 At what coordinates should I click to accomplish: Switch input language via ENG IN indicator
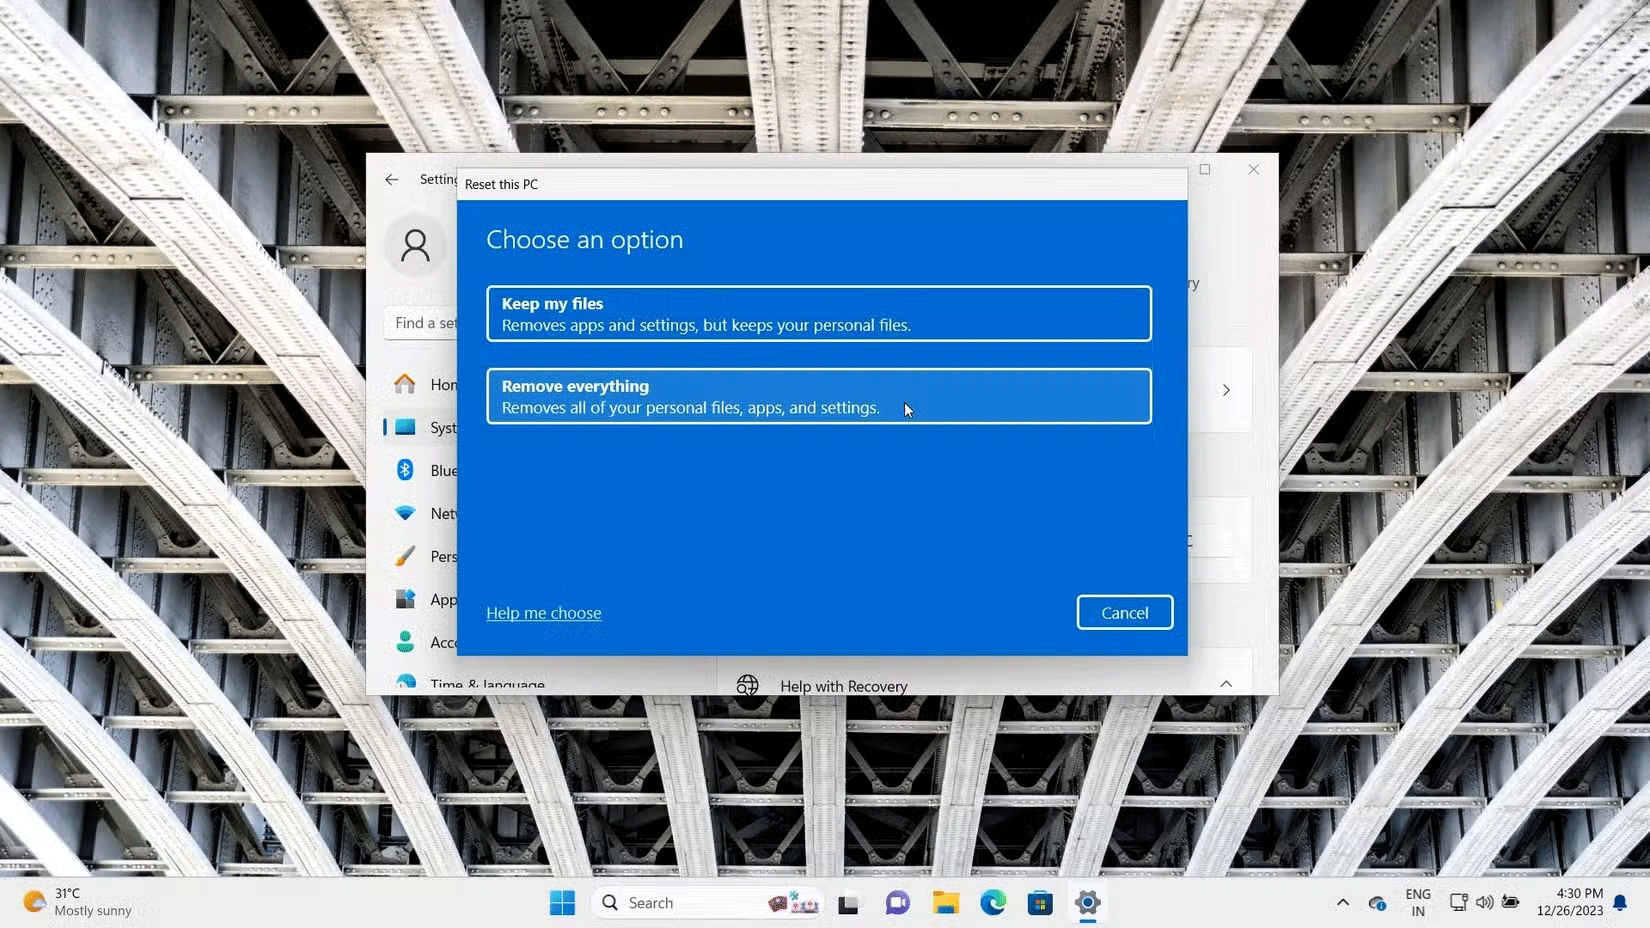coord(1417,902)
